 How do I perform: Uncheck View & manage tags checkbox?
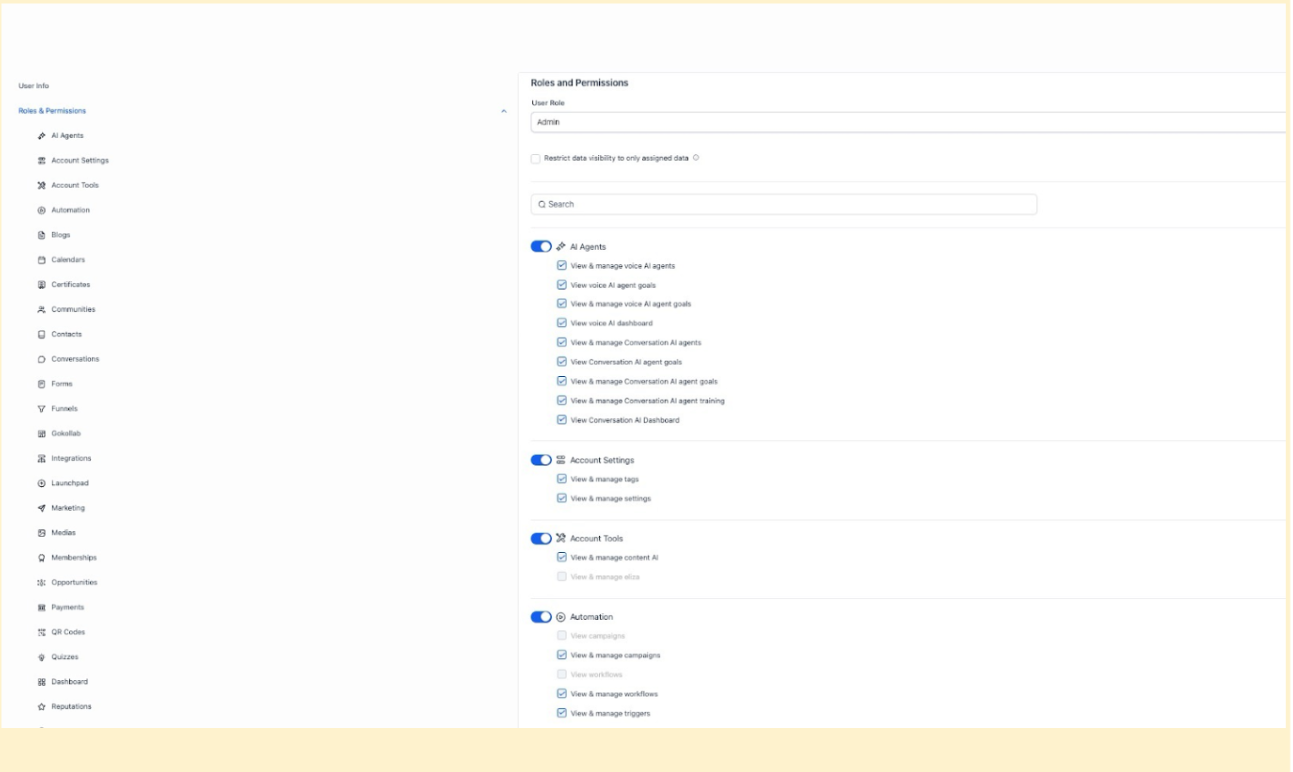pyautogui.click(x=562, y=479)
